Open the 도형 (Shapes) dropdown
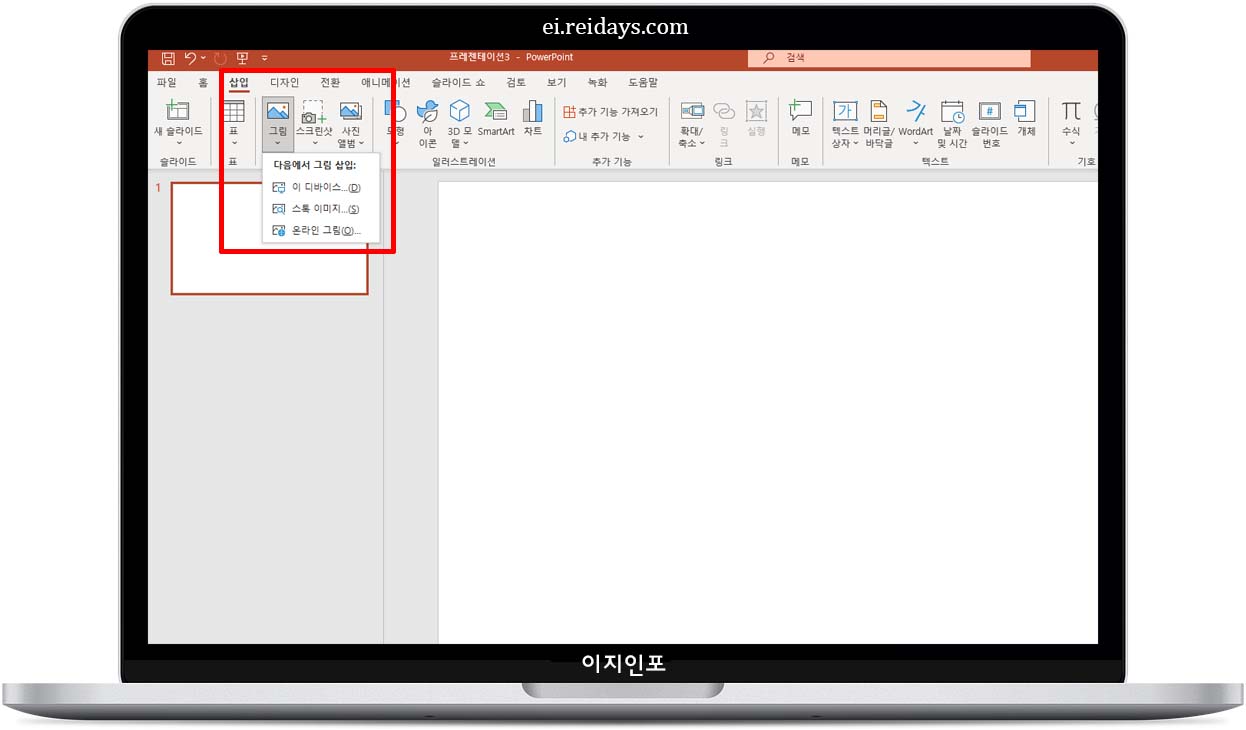Screen dimensions: 1246x730 point(395,120)
